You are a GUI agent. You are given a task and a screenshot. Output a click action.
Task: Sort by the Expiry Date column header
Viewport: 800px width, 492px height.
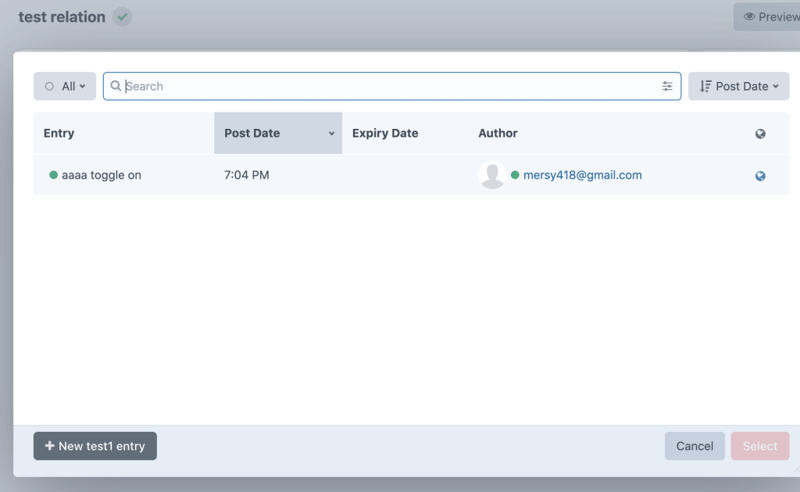(385, 133)
